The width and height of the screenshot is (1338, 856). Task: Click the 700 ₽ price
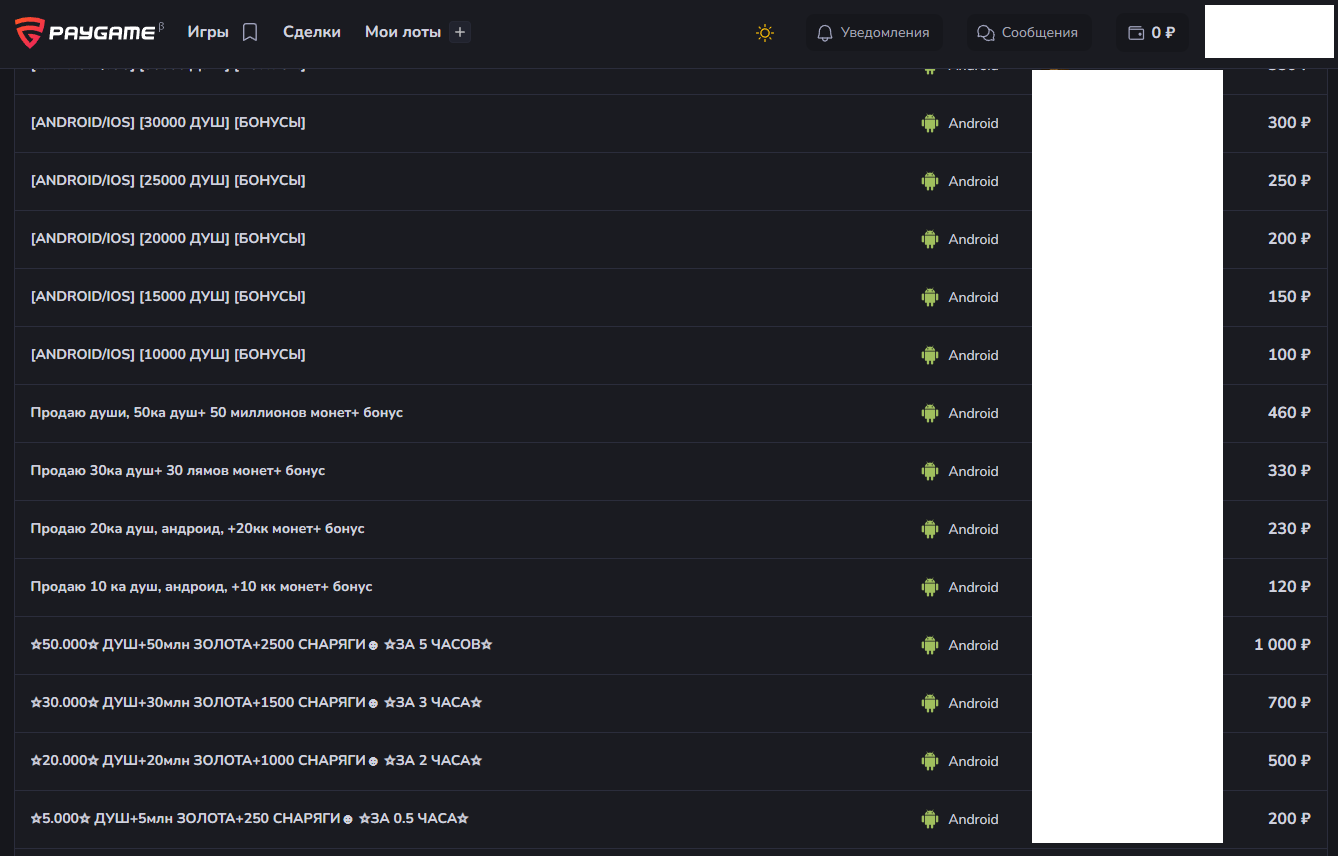point(1289,703)
